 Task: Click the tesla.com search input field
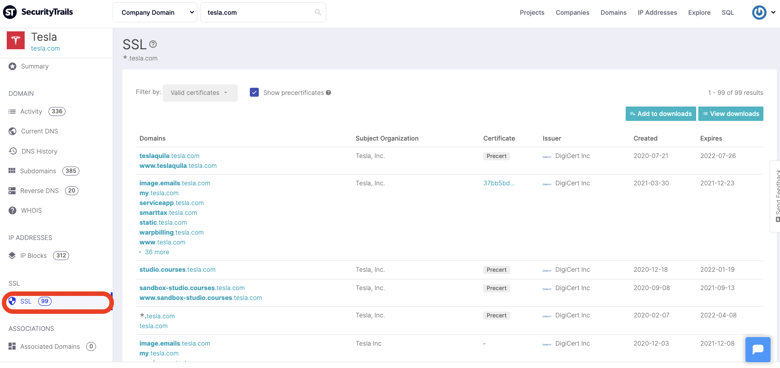(x=263, y=12)
